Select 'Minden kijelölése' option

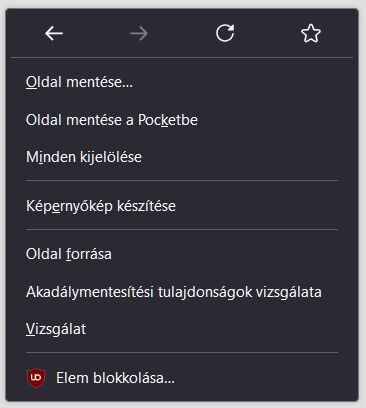pyautogui.click(x=182, y=157)
